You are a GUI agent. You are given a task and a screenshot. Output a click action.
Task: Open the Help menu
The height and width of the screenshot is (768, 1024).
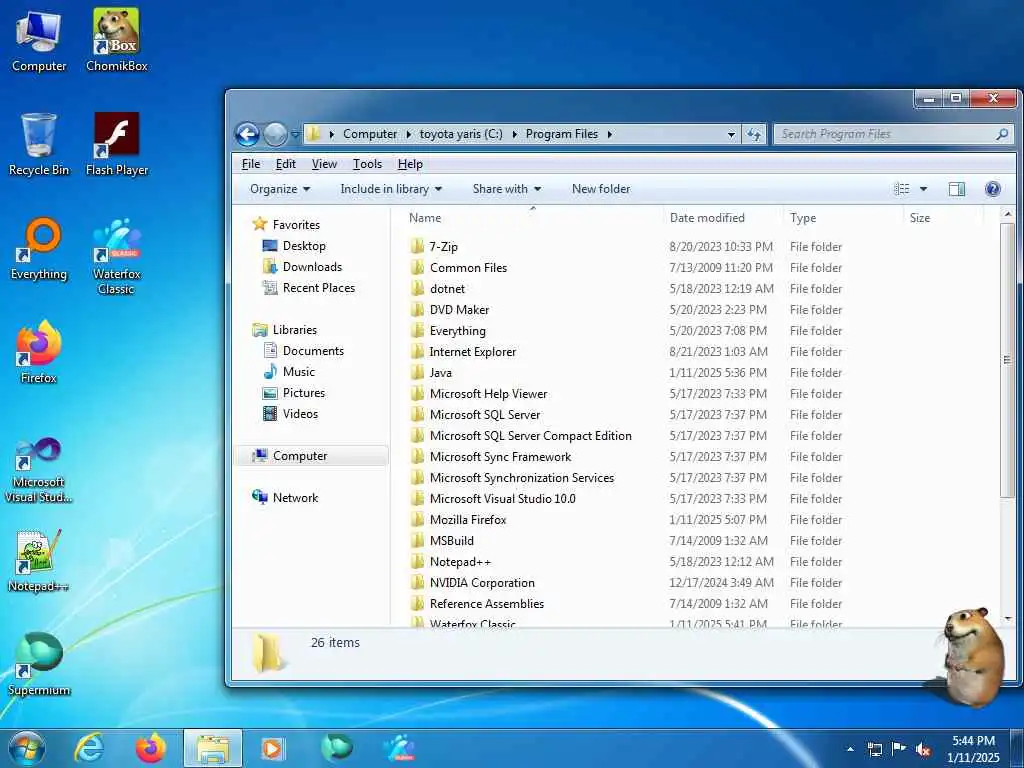point(410,165)
